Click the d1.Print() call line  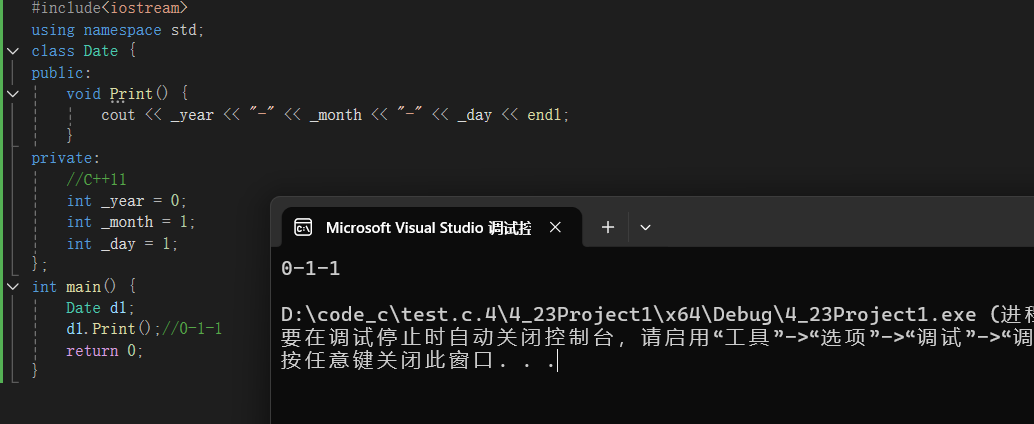tap(144, 329)
